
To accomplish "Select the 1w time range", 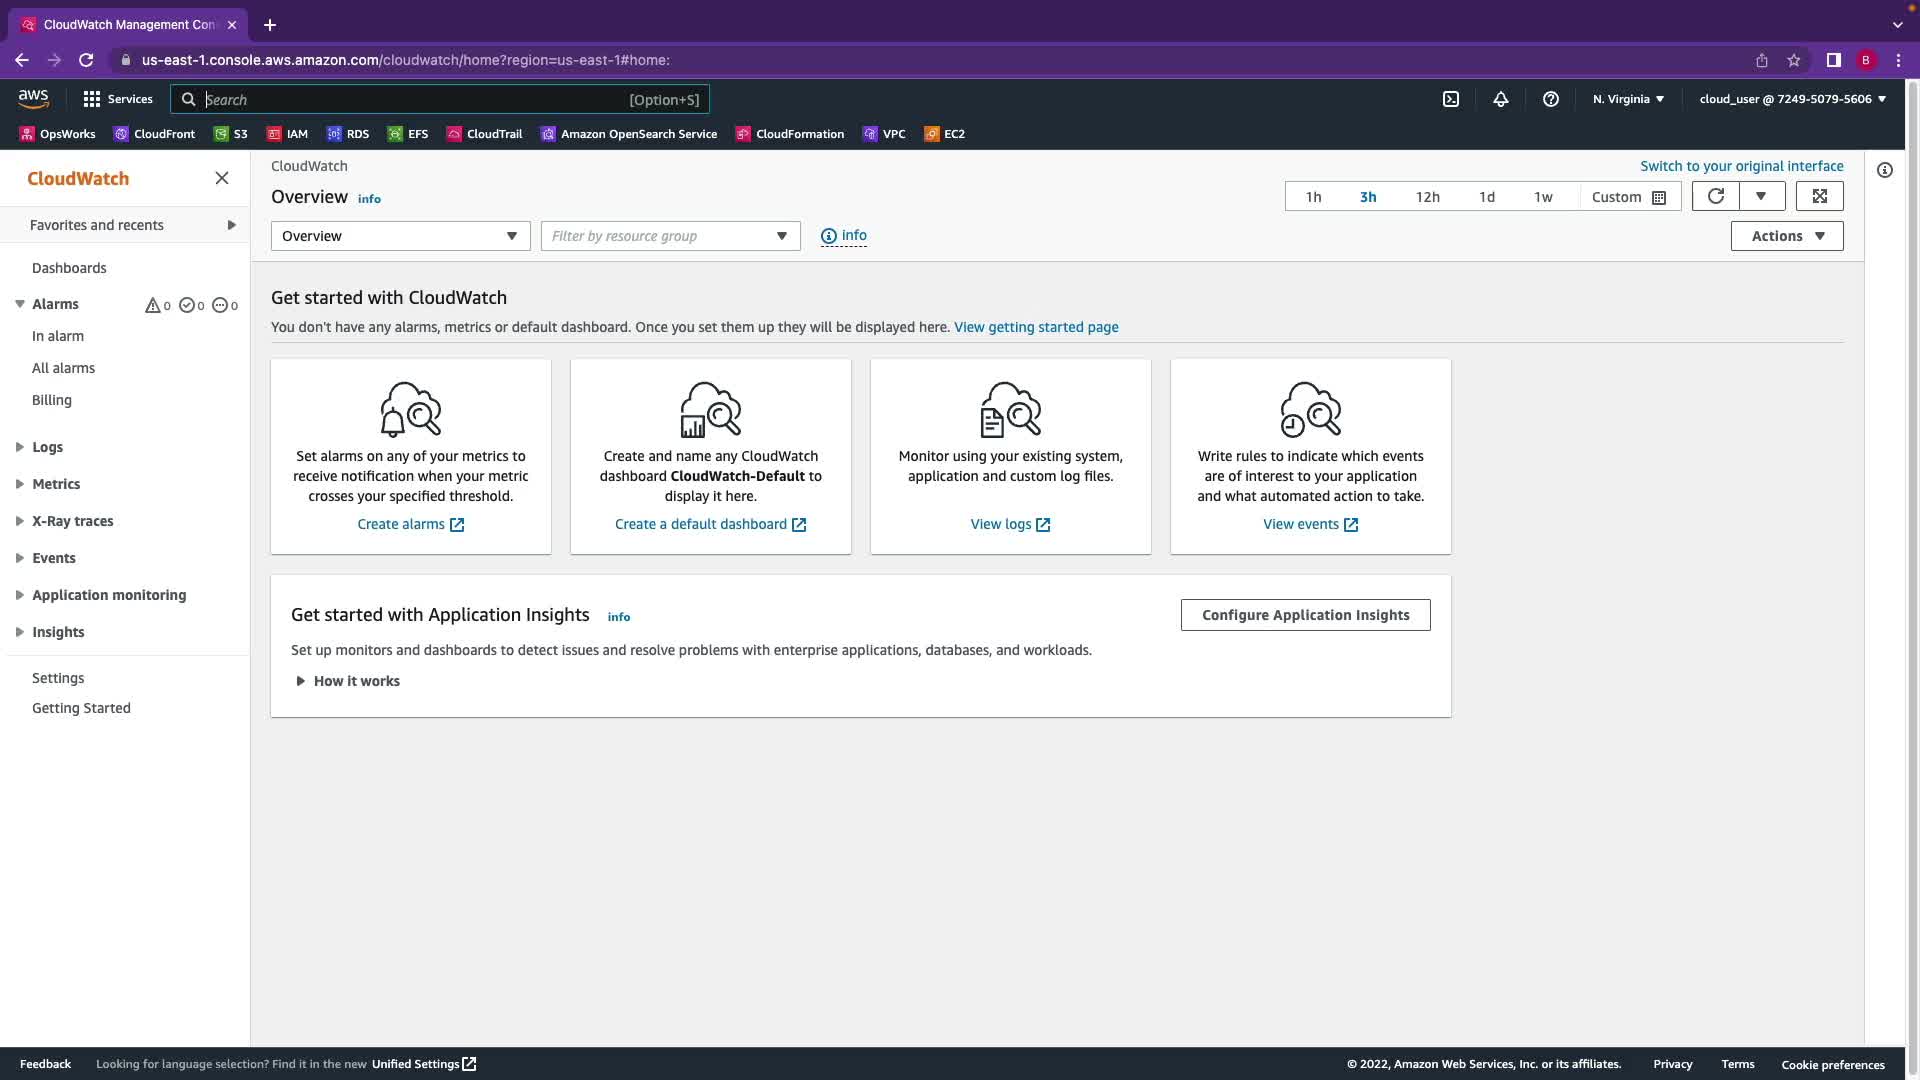I will (x=1543, y=197).
